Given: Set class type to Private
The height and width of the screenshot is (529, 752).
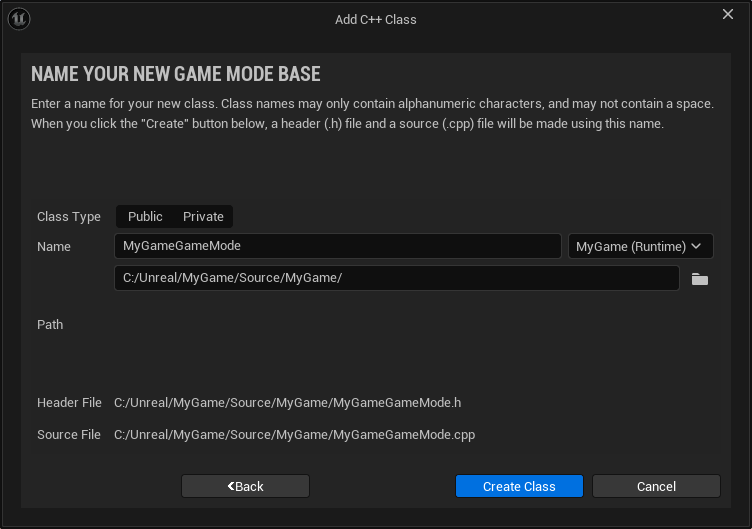Looking at the screenshot, I should (x=203, y=217).
